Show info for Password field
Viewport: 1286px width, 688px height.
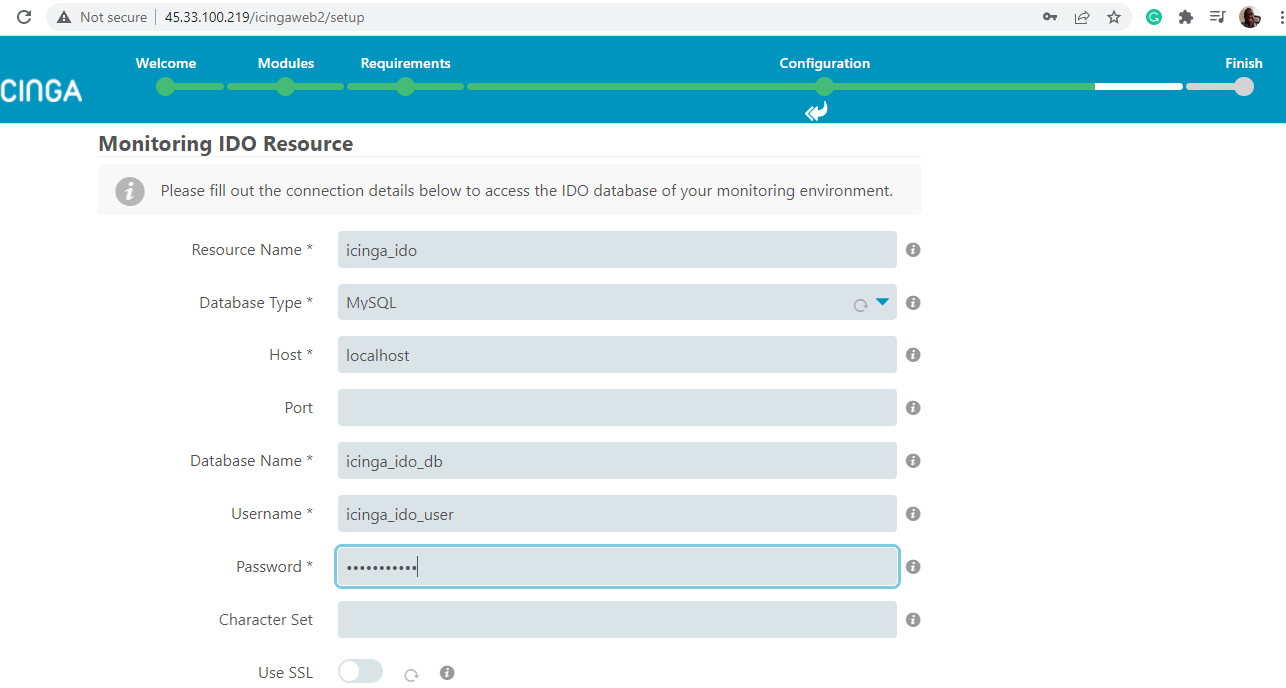click(913, 567)
